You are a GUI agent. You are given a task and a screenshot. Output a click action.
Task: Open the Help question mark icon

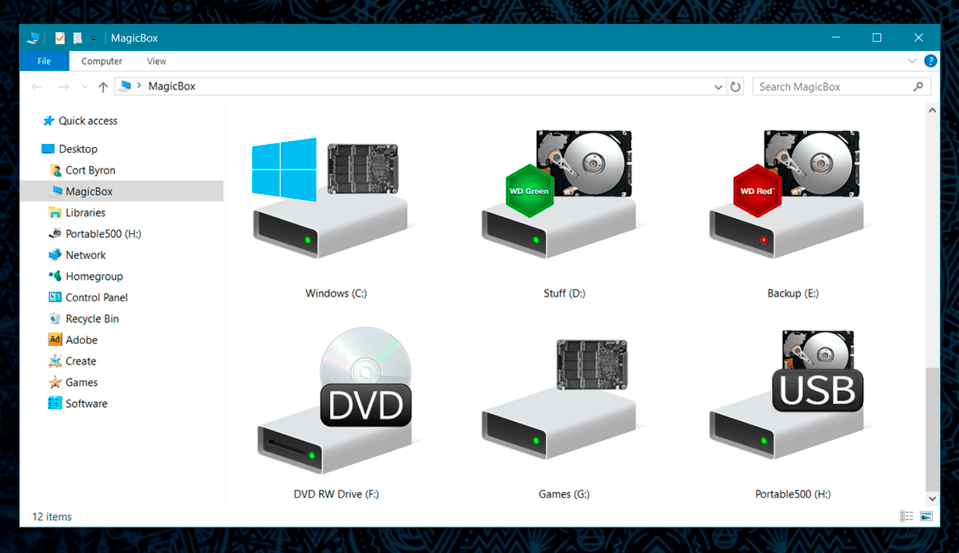[930, 61]
